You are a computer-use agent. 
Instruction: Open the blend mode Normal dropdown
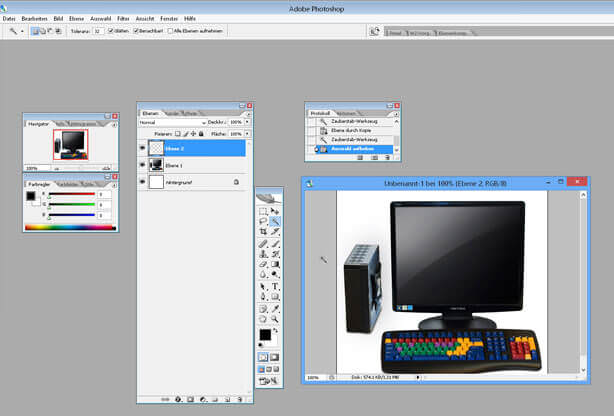click(x=173, y=123)
